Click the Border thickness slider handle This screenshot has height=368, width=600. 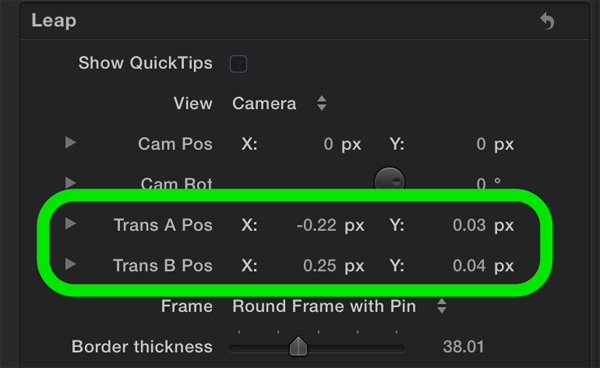(x=298, y=346)
